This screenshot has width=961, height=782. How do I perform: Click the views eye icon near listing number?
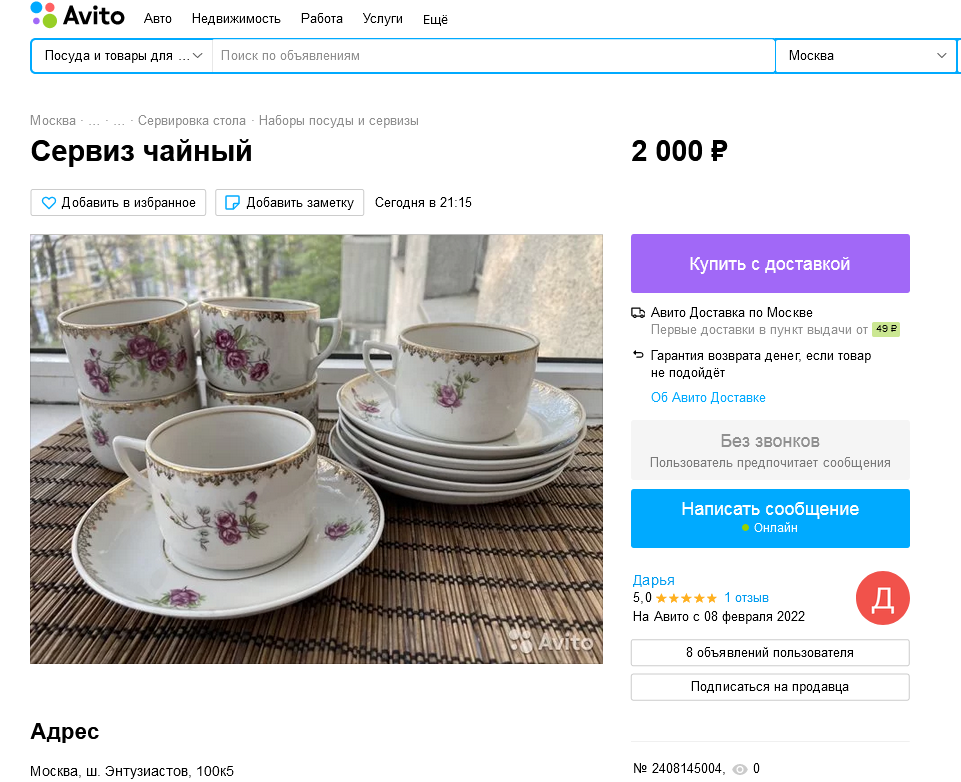[x=741, y=769]
